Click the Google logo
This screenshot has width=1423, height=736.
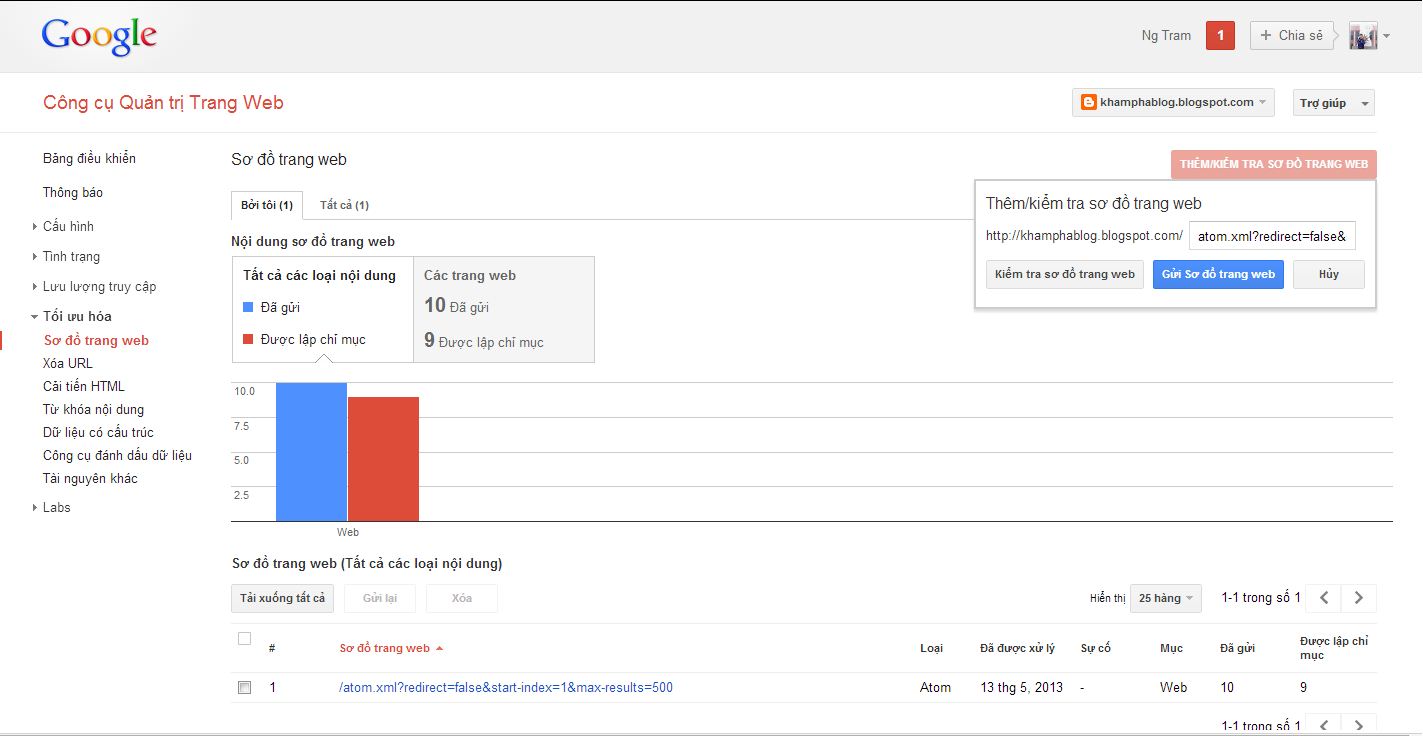point(99,37)
